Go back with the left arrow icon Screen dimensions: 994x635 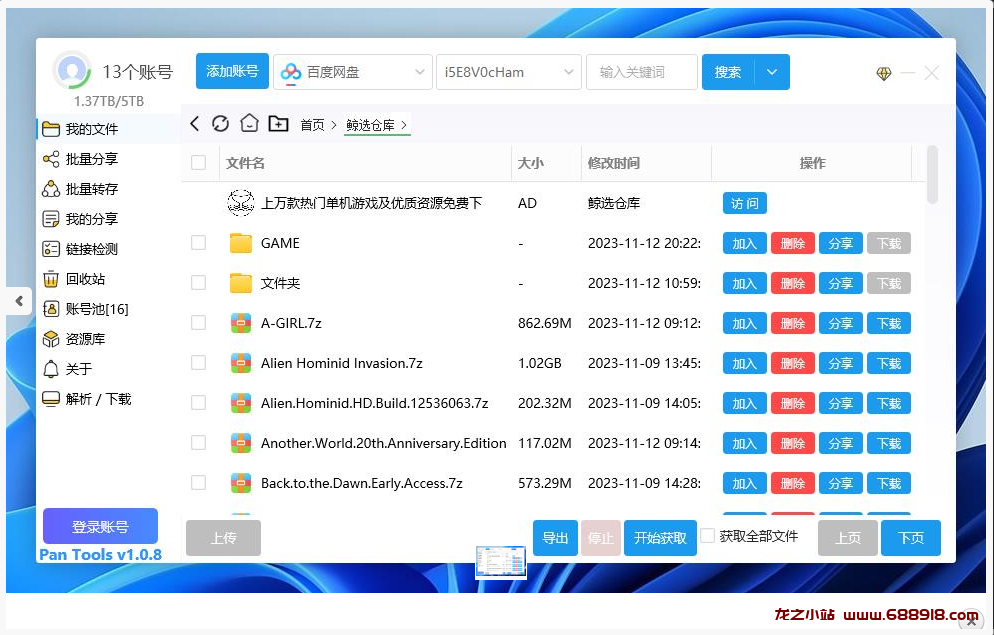[195, 124]
